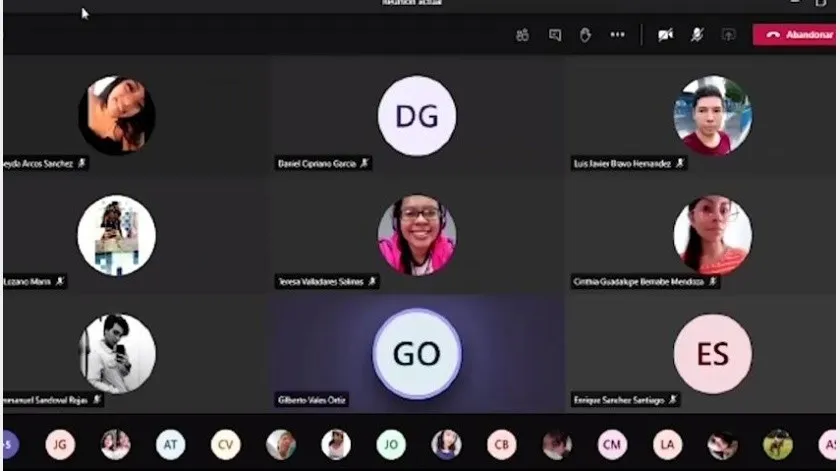The width and height of the screenshot is (840, 471).
Task: Toggle the camera on
Action: pos(665,35)
